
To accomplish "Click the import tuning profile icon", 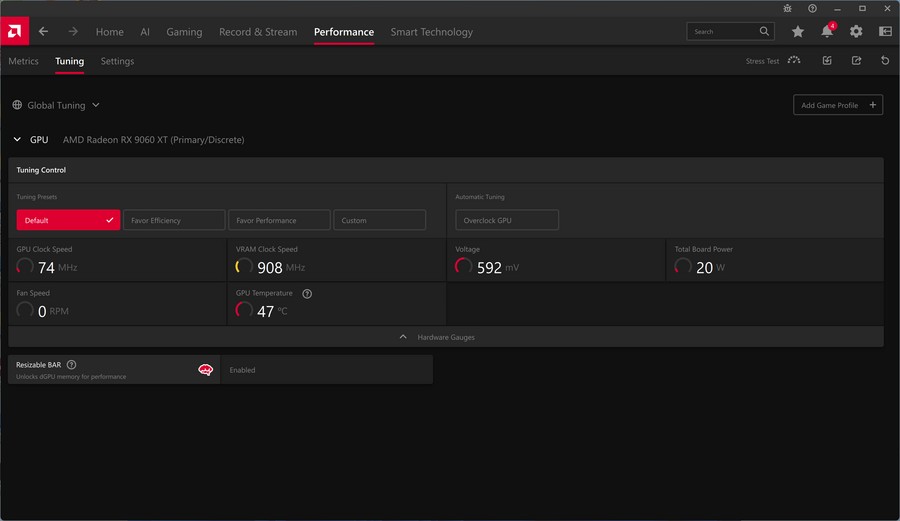I will click(827, 60).
